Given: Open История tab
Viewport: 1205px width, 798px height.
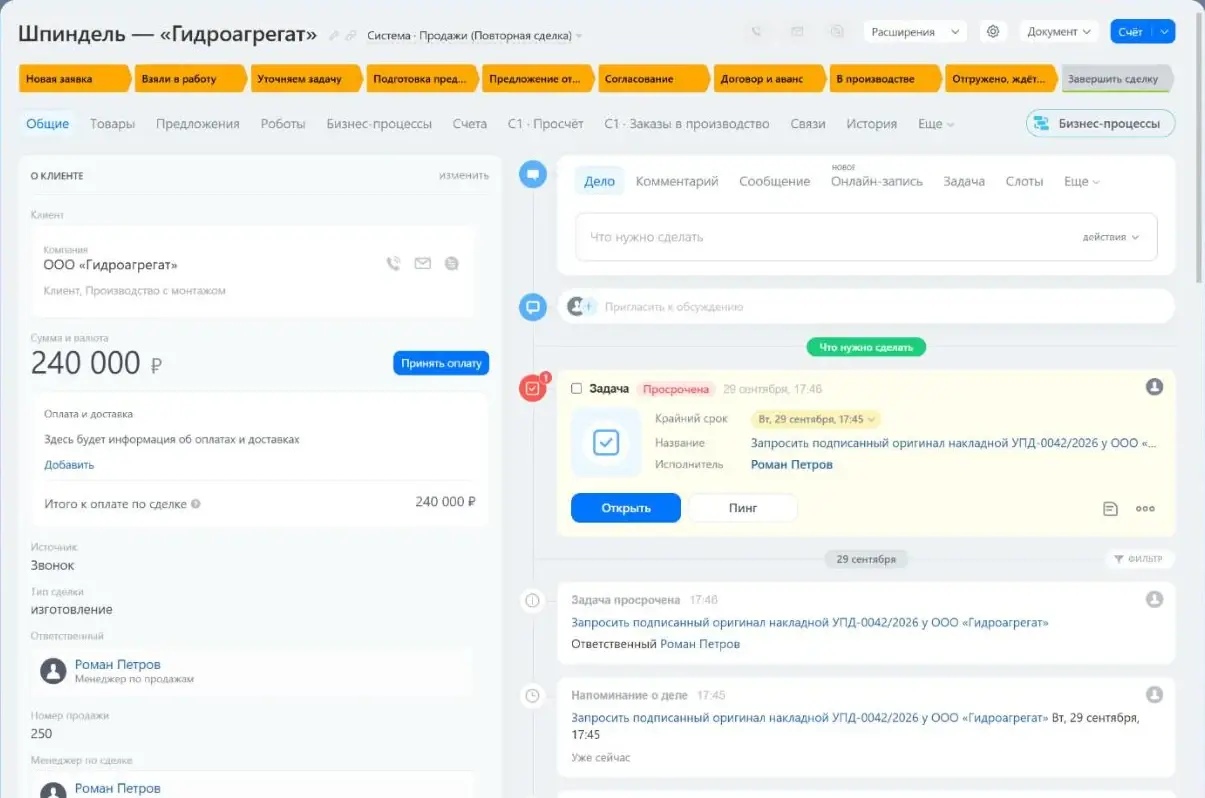Looking at the screenshot, I should click(871, 124).
